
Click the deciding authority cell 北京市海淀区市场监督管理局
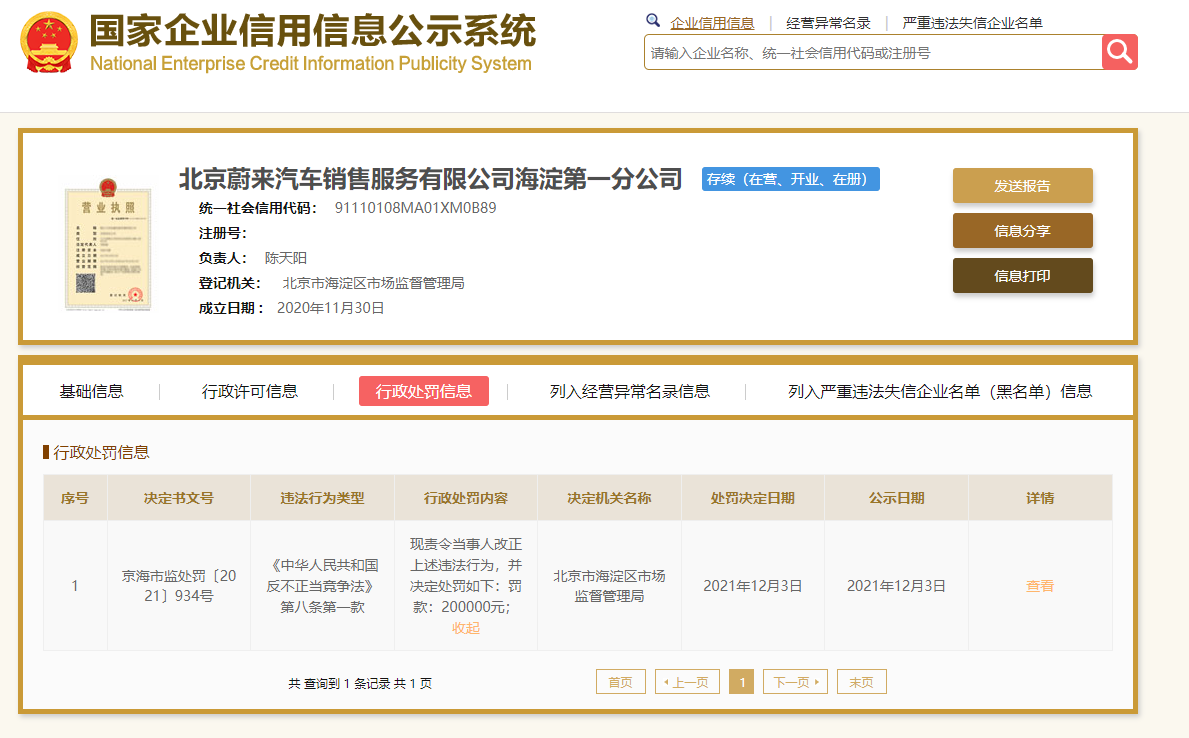click(609, 586)
